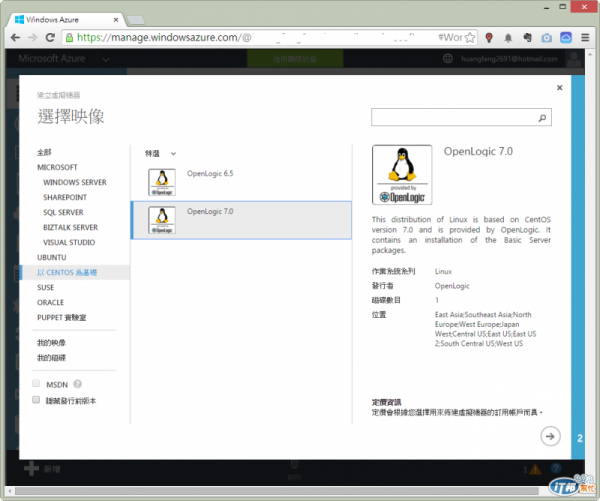Select the BIZTALK SERVER category
The width and height of the screenshot is (600, 501).
click(x=70, y=227)
